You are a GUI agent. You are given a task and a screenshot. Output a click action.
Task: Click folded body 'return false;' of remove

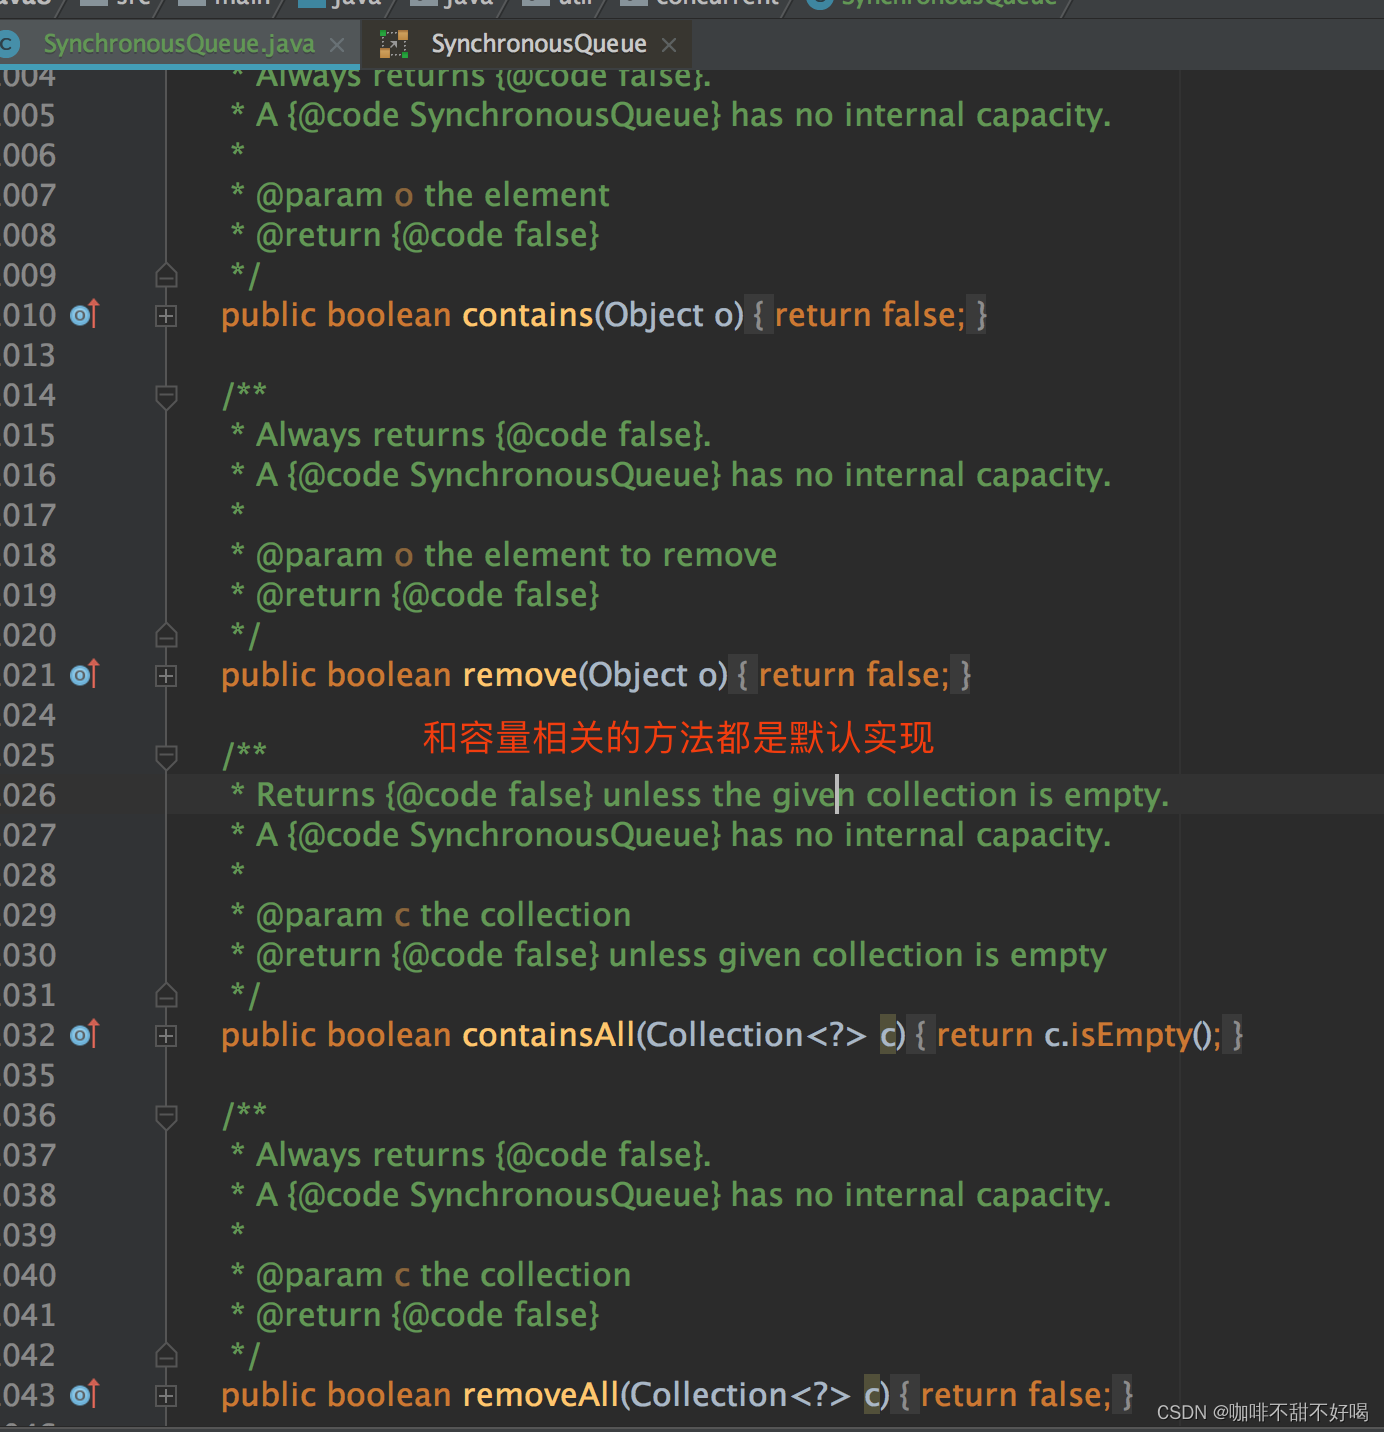(854, 675)
